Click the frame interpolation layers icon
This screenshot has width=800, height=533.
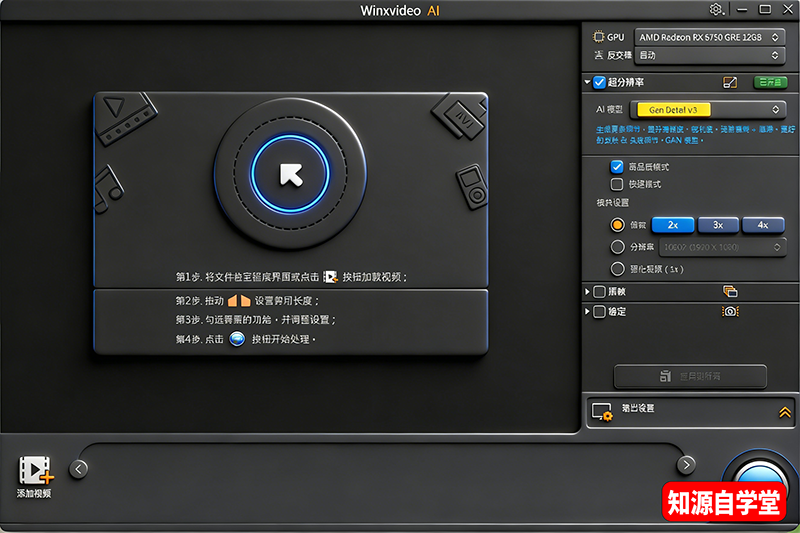point(730,292)
